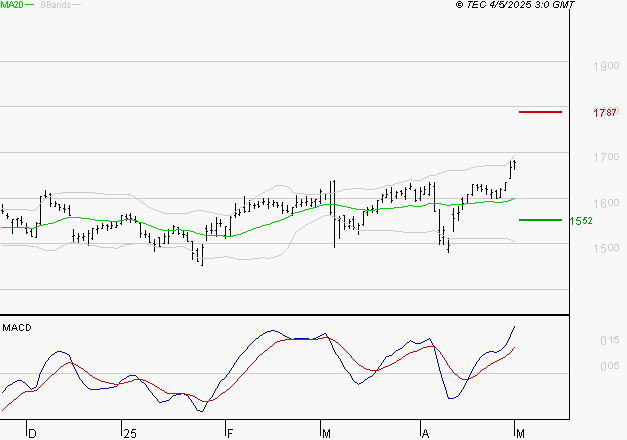The image size is (627, 440).
Task: Click the M marker between F and A
Action: coord(326,434)
